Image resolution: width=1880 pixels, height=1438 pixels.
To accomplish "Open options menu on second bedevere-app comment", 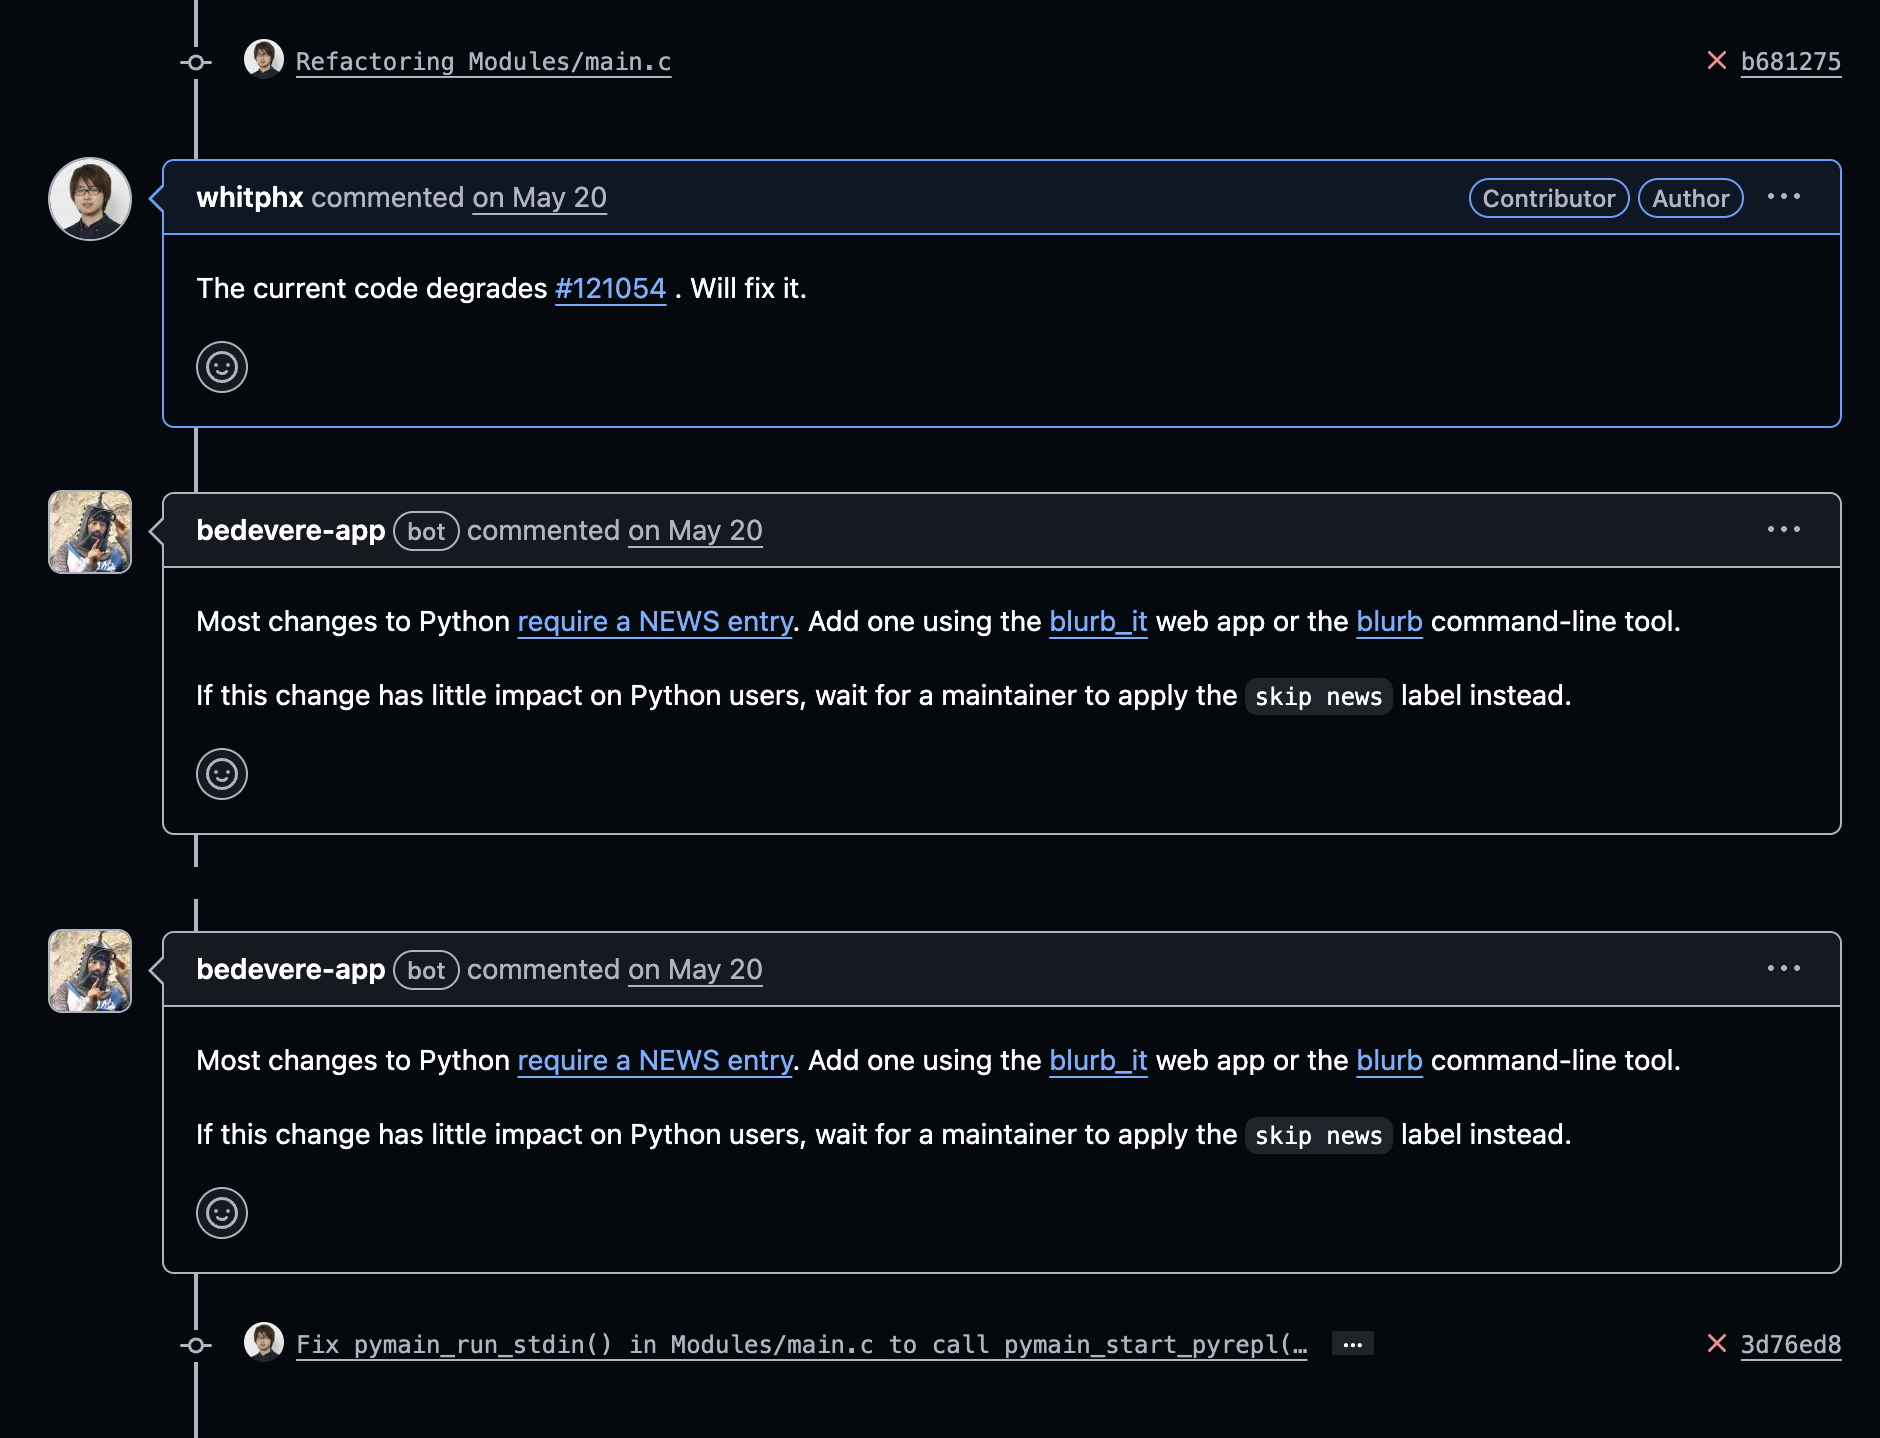I will point(1784,968).
